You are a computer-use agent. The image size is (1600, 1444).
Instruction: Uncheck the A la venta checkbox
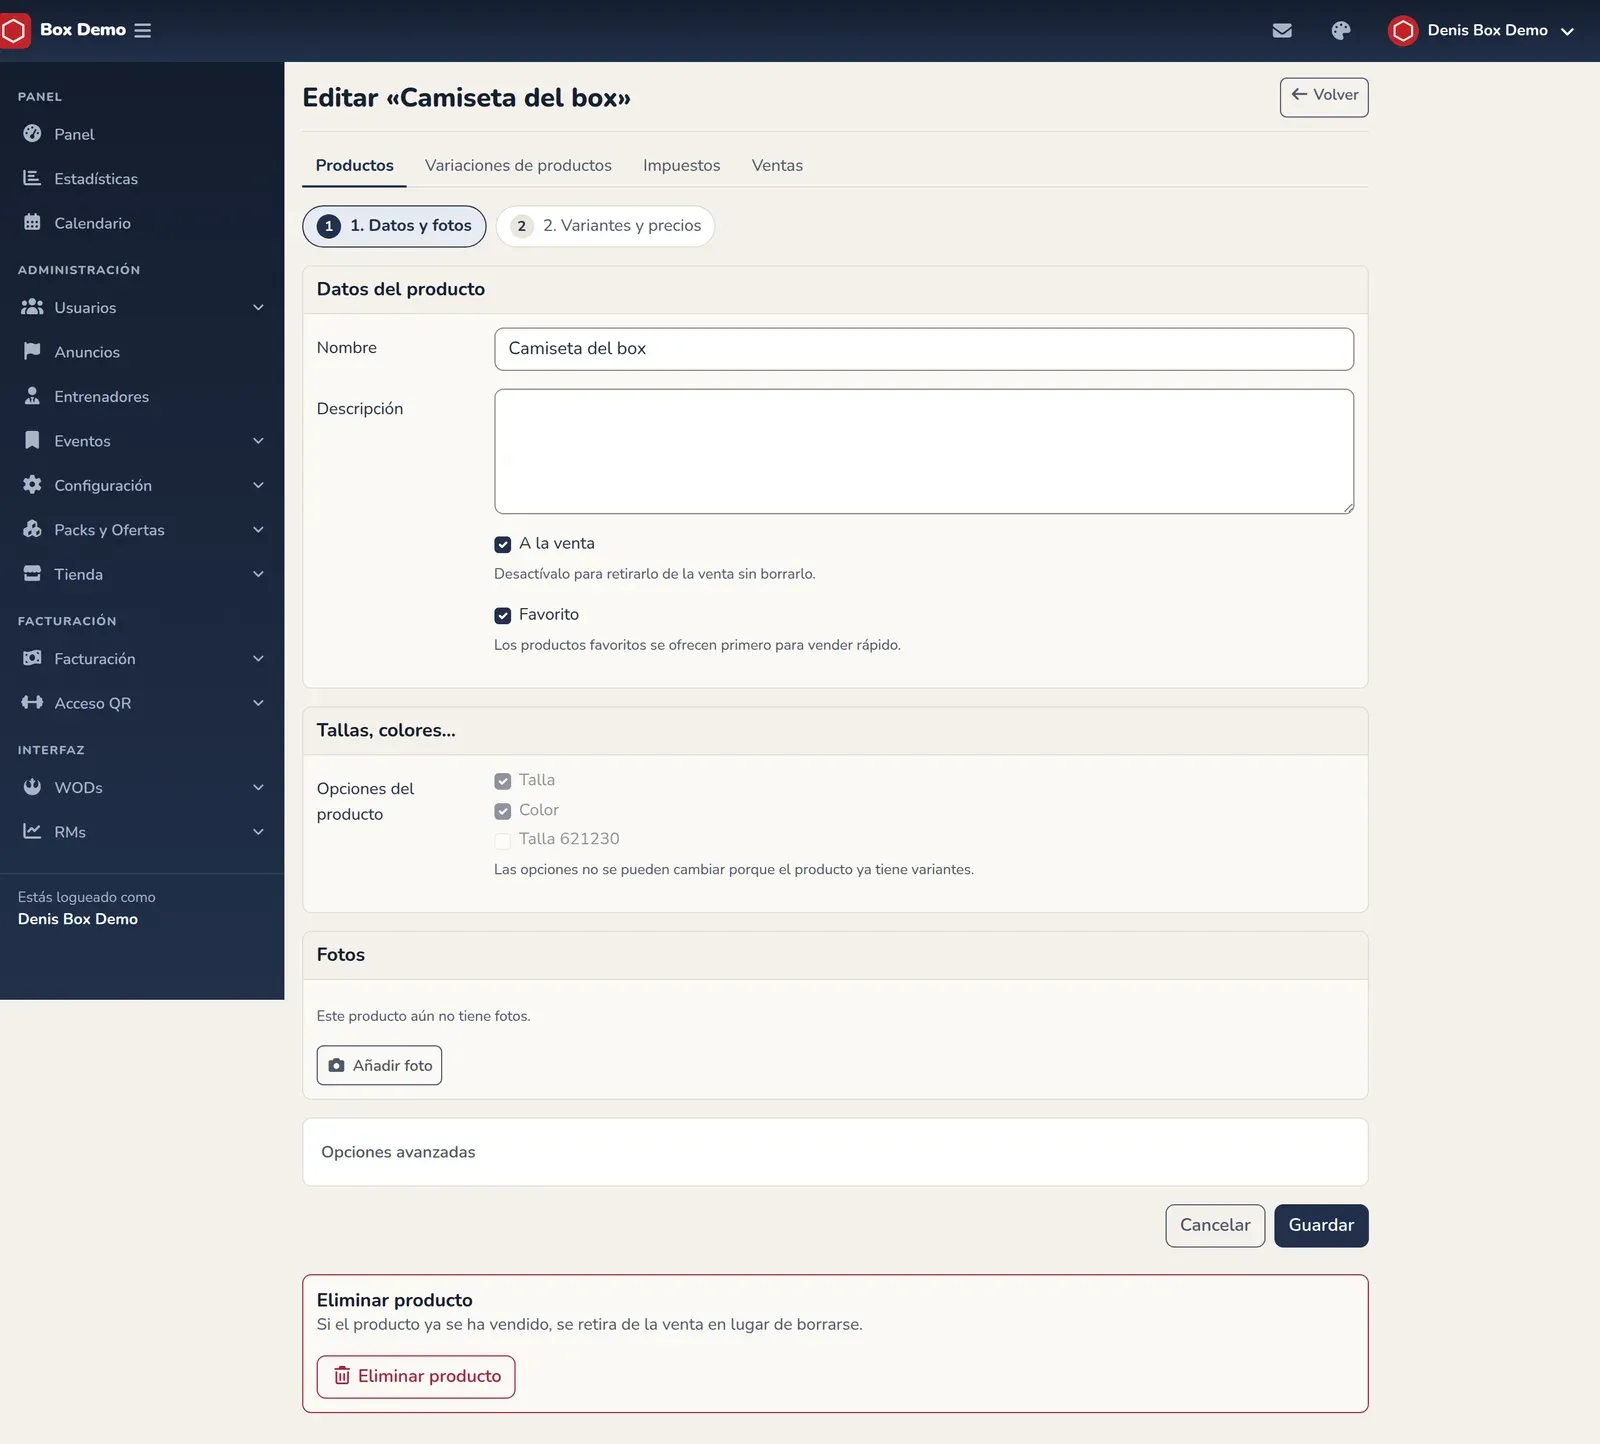503,544
